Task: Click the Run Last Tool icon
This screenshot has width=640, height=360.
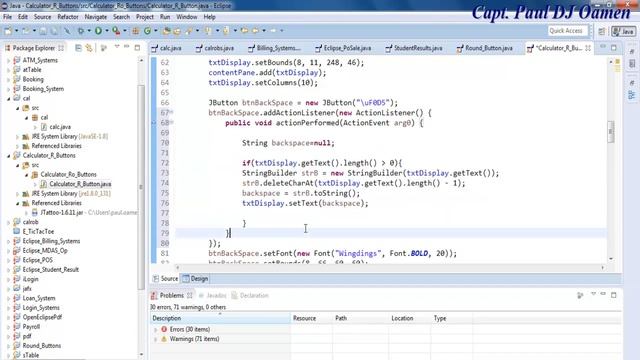Action: coord(116,31)
